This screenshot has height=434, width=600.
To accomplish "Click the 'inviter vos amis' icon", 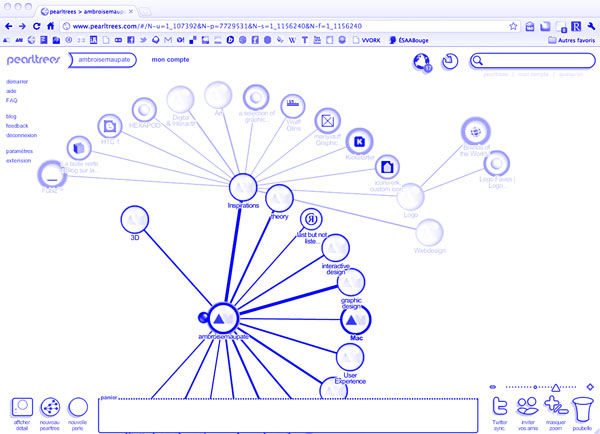I will 528,406.
